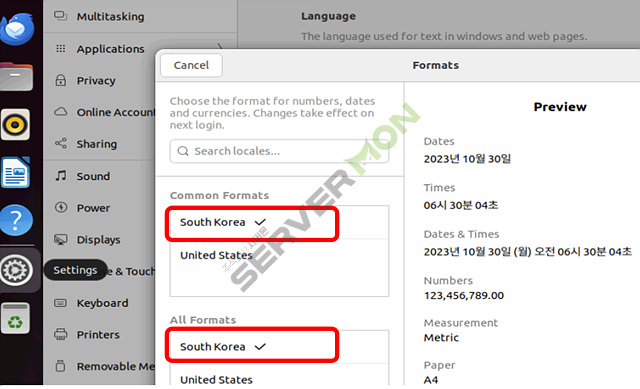Select United States under Common Formats
Viewport: 640px width, 389px height.
click(x=279, y=256)
